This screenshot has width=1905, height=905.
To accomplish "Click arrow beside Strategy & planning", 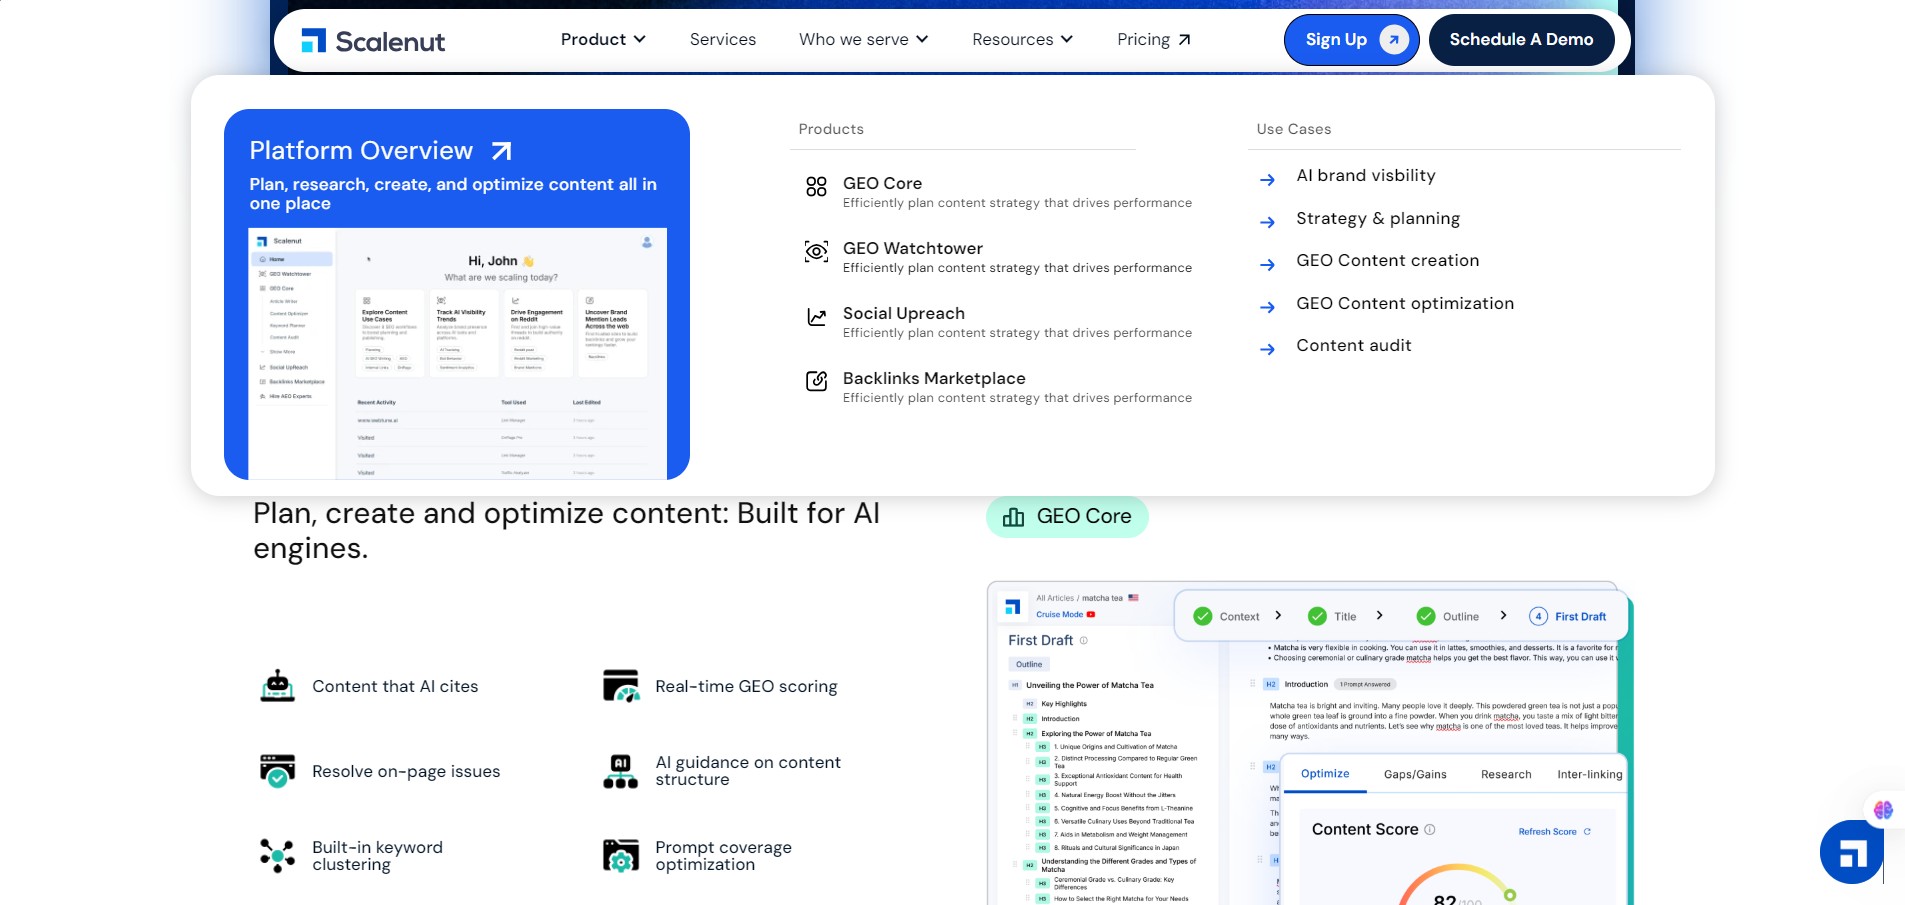I will coord(1267,222).
